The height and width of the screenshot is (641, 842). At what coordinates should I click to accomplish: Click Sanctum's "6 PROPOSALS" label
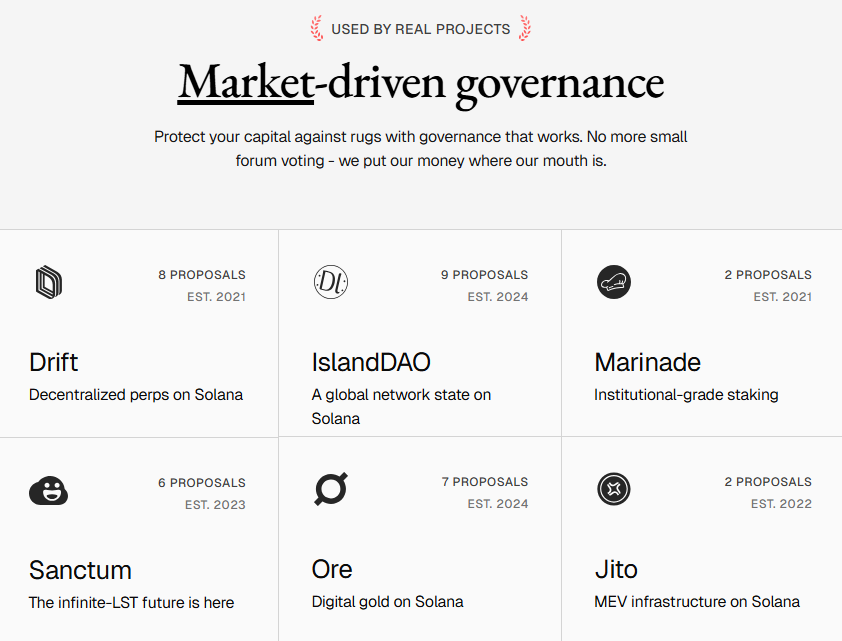click(x=202, y=483)
